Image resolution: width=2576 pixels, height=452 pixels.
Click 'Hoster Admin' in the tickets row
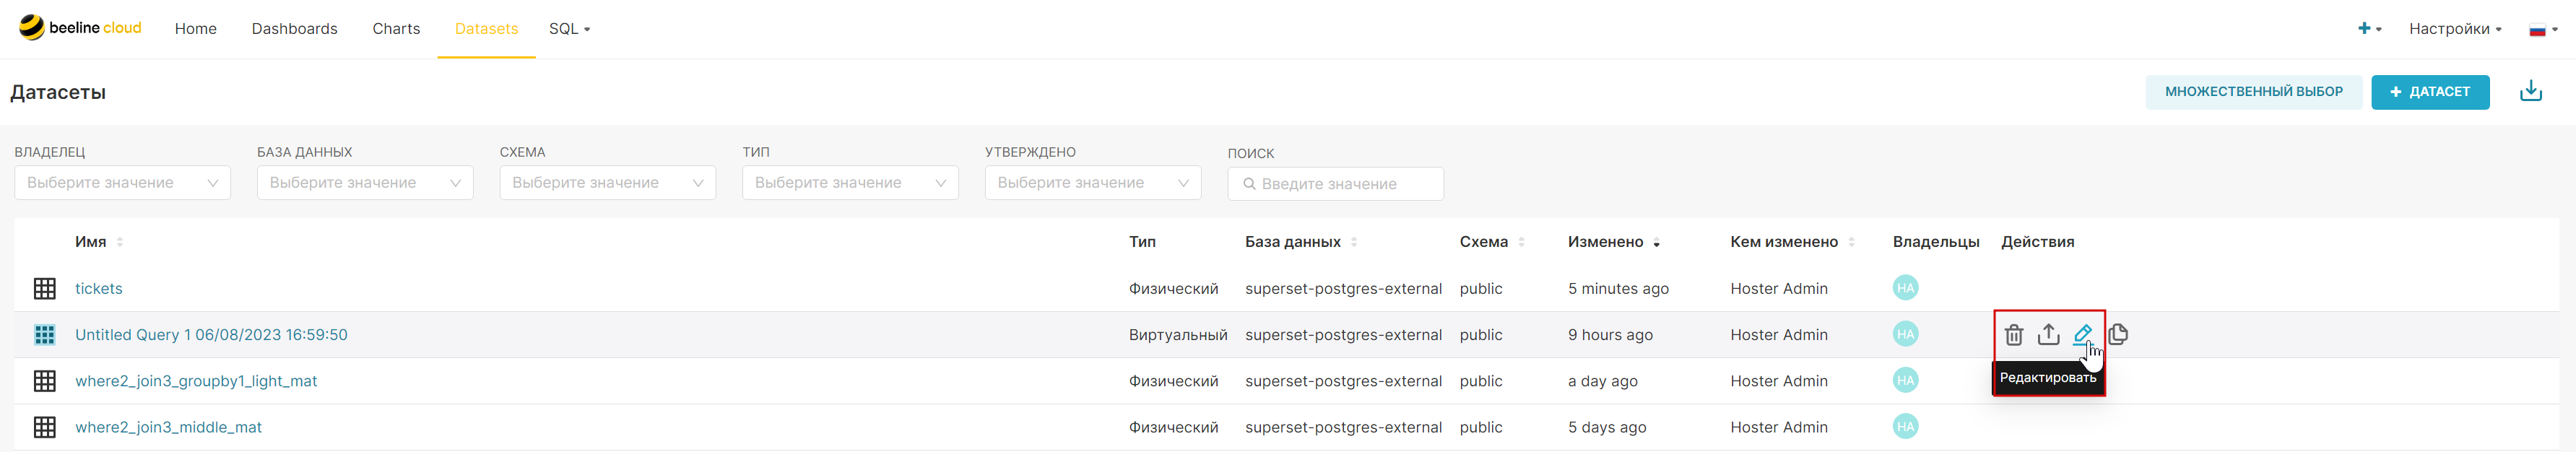click(1779, 288)
